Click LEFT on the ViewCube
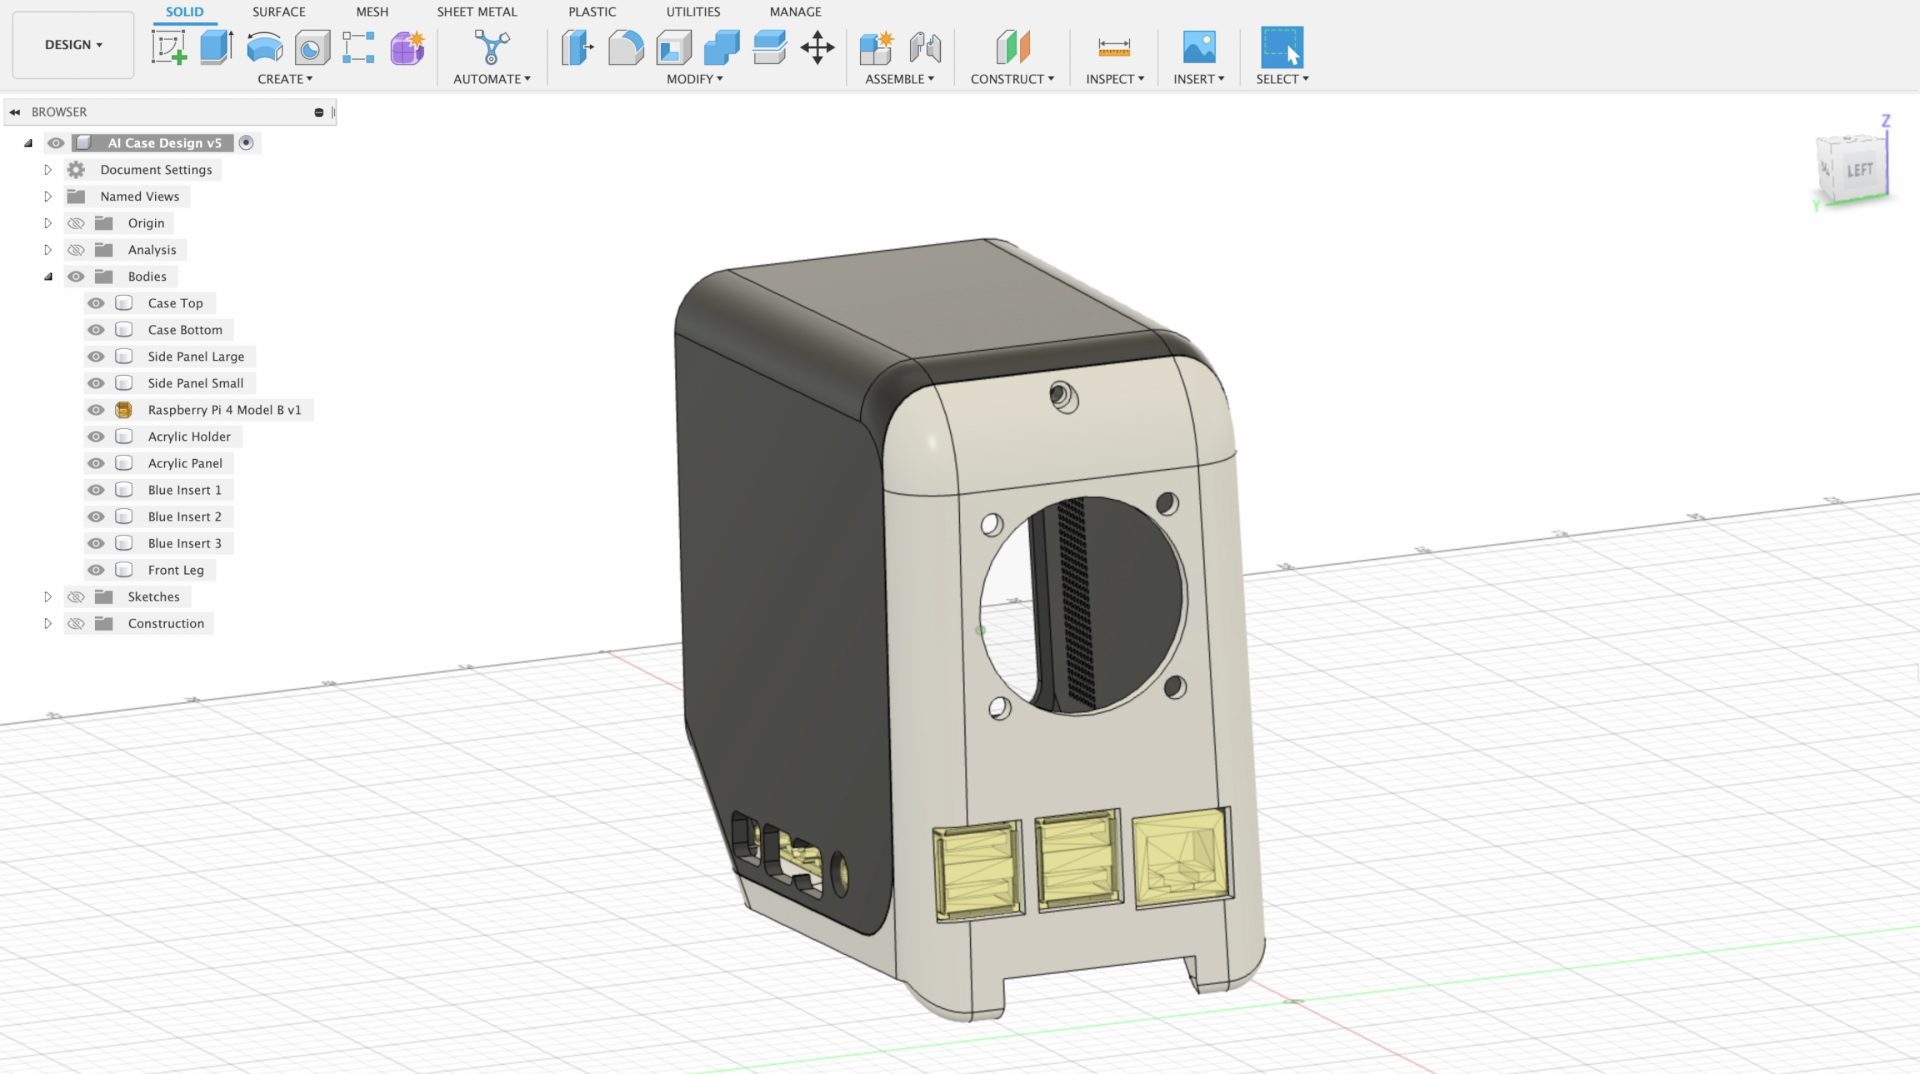The image size is (1920, 1074). [1860, 169]
